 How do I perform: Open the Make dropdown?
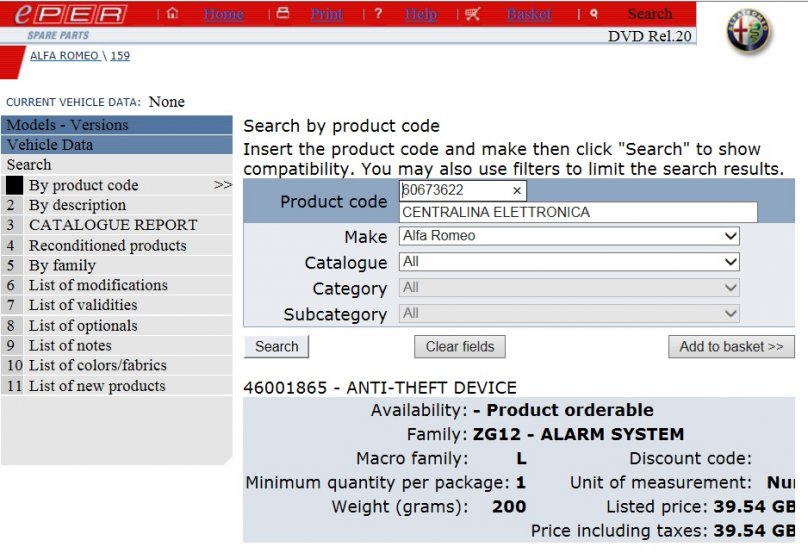tap(568, 237)
